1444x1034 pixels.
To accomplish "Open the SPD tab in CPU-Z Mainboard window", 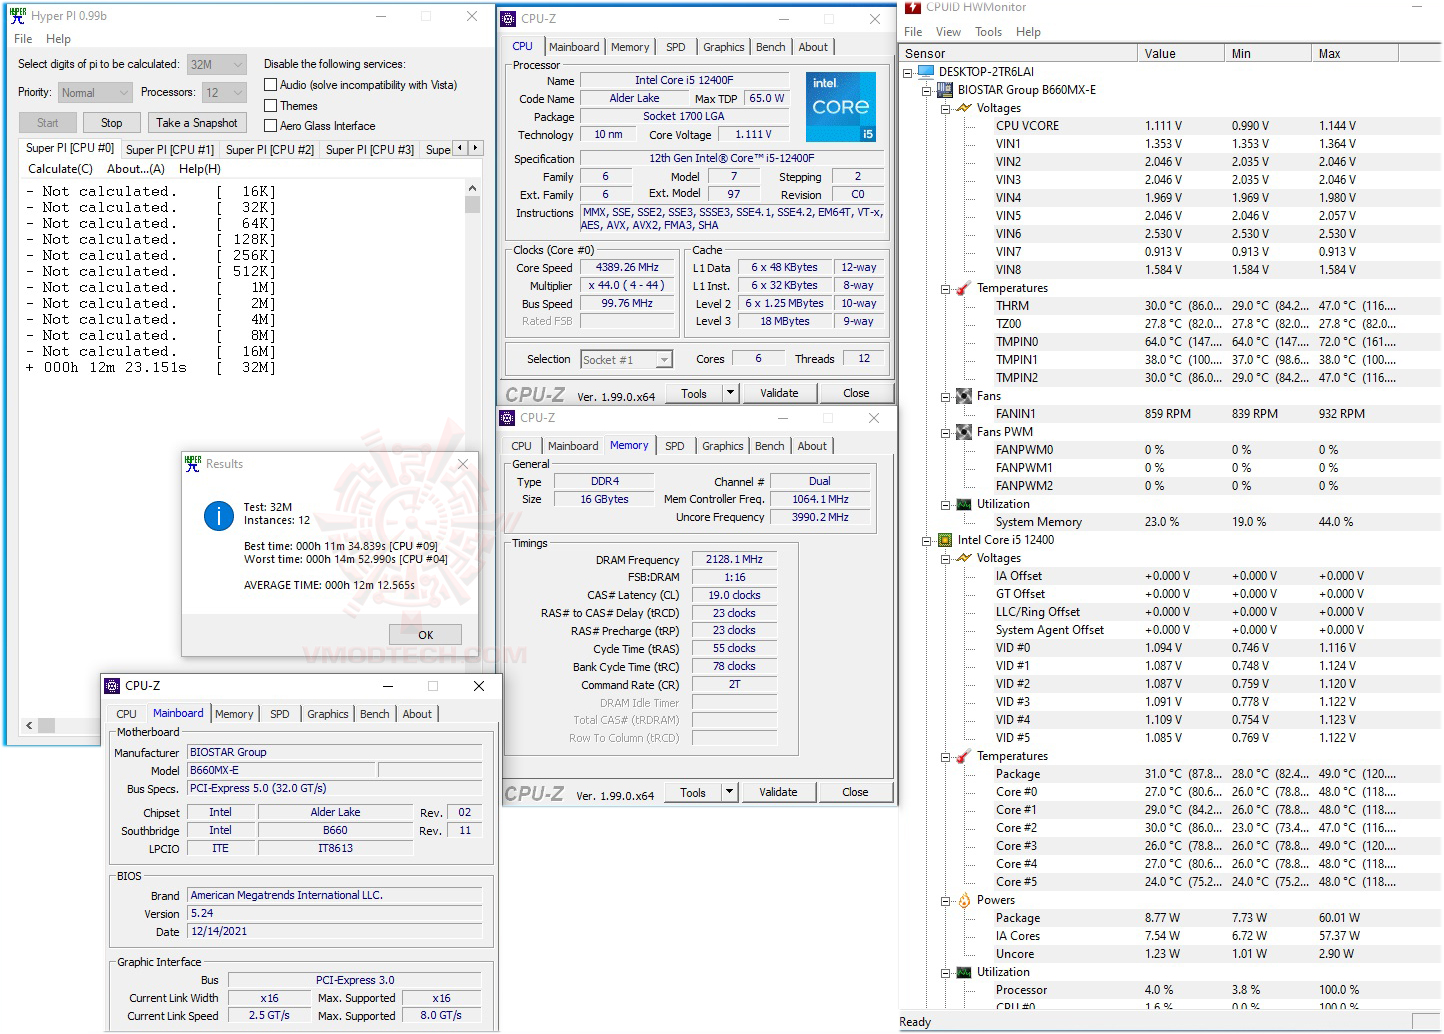I will click(280, 714).
